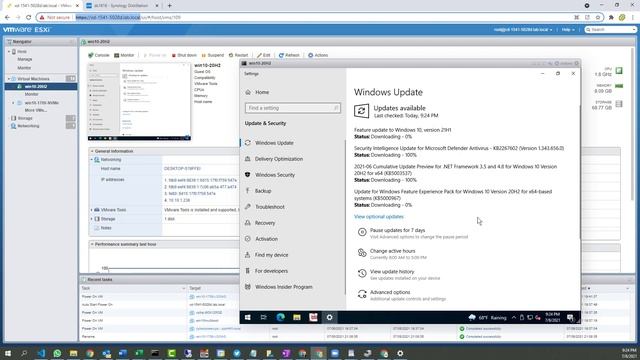Open notification center in VM taskbar
Image resolution: width=640 pixels, height=360 pixels.
pos(570,317)
